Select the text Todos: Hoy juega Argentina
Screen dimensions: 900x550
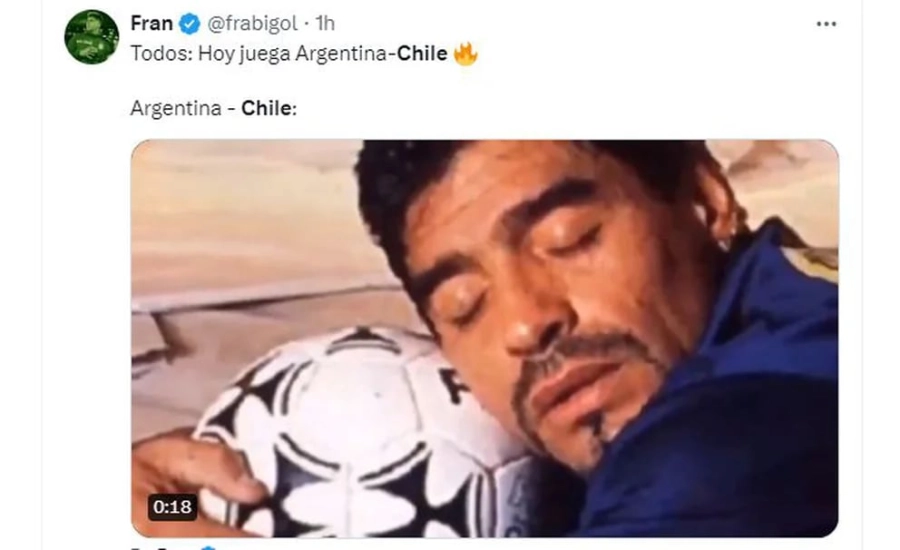(x=259, y=54)
